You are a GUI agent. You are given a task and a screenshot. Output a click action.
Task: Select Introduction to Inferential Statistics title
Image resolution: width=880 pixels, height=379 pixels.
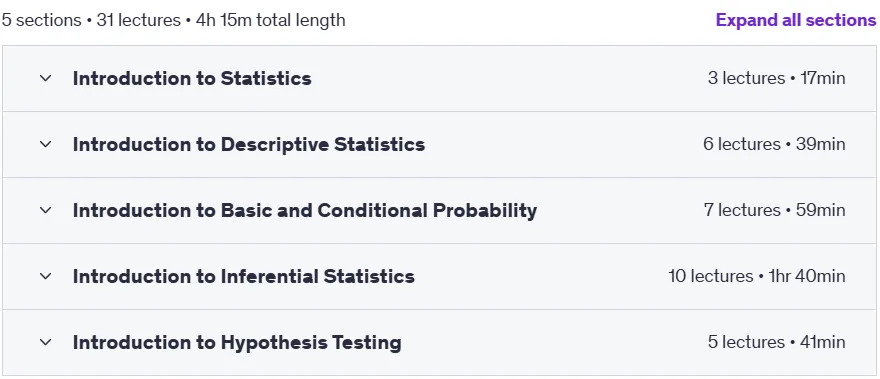click(244, 276)
